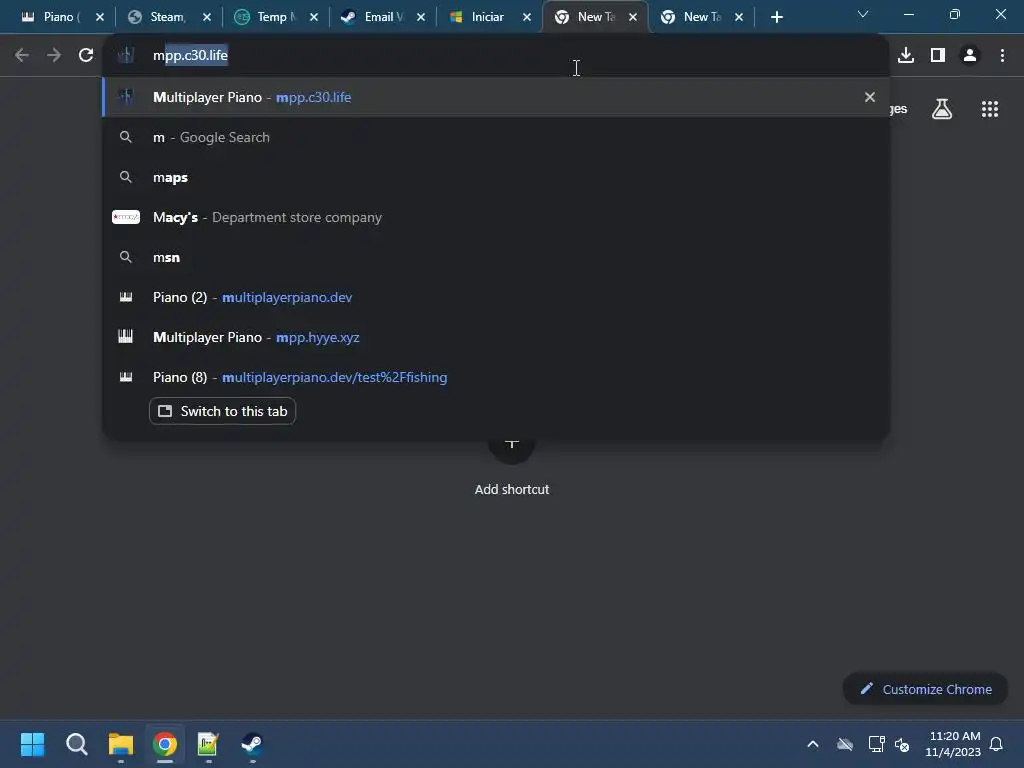The image size is (1024, 768).
Task: Close the Iniciar tab
Action: (526, 17)
